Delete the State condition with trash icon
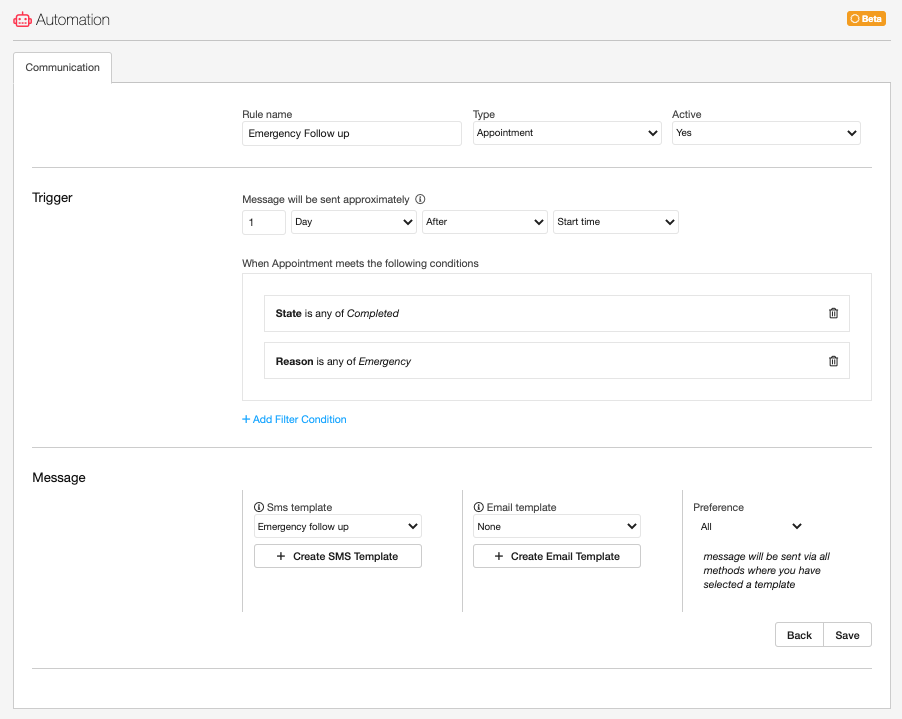The height and width of the screenshot is (719, 902). 833,313
